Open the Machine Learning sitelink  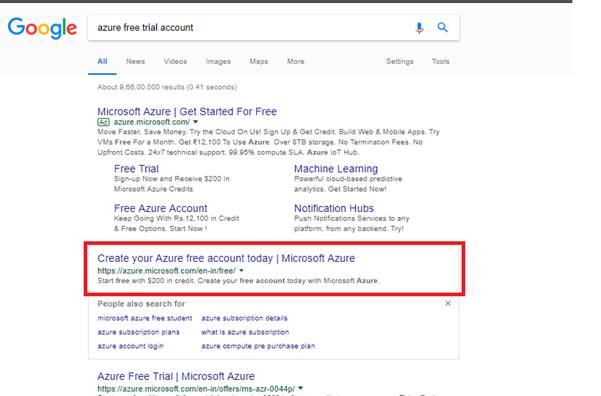tap(336, 169)
